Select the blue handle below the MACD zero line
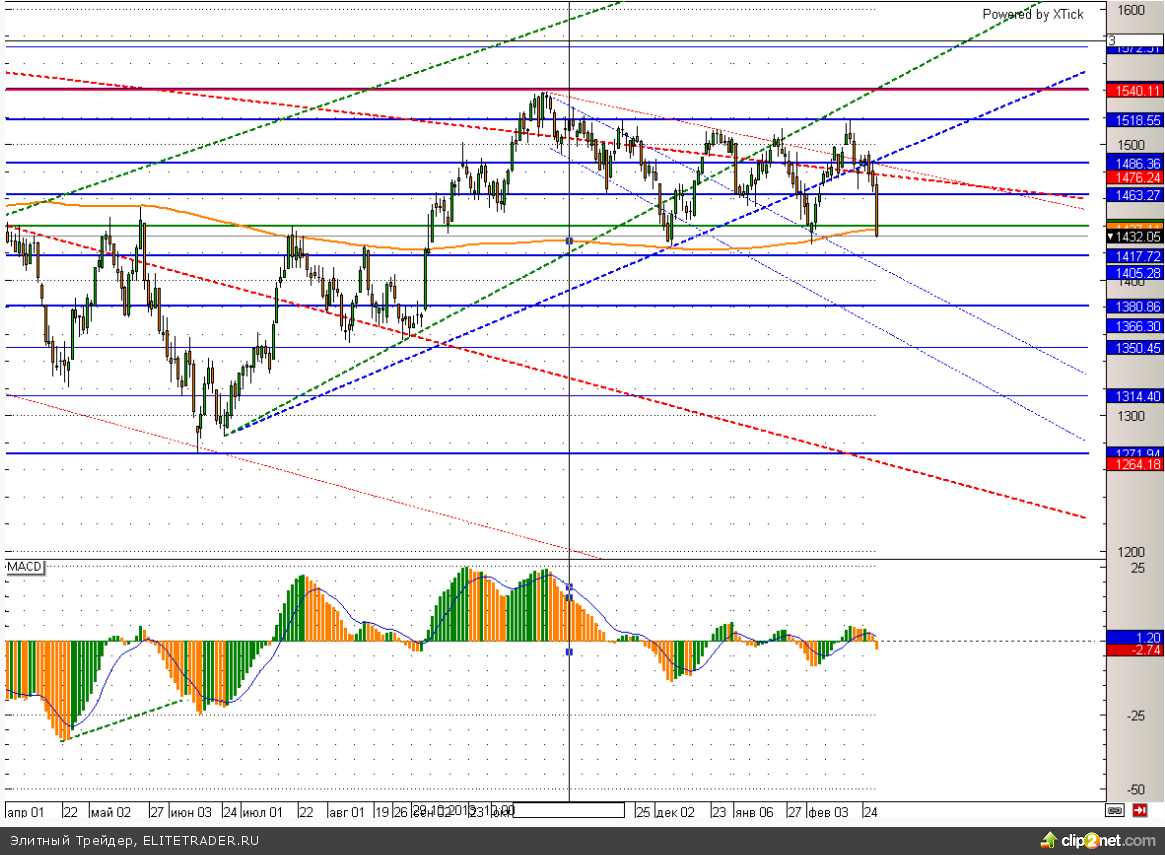1165x855 pixels. pos(569,652)
